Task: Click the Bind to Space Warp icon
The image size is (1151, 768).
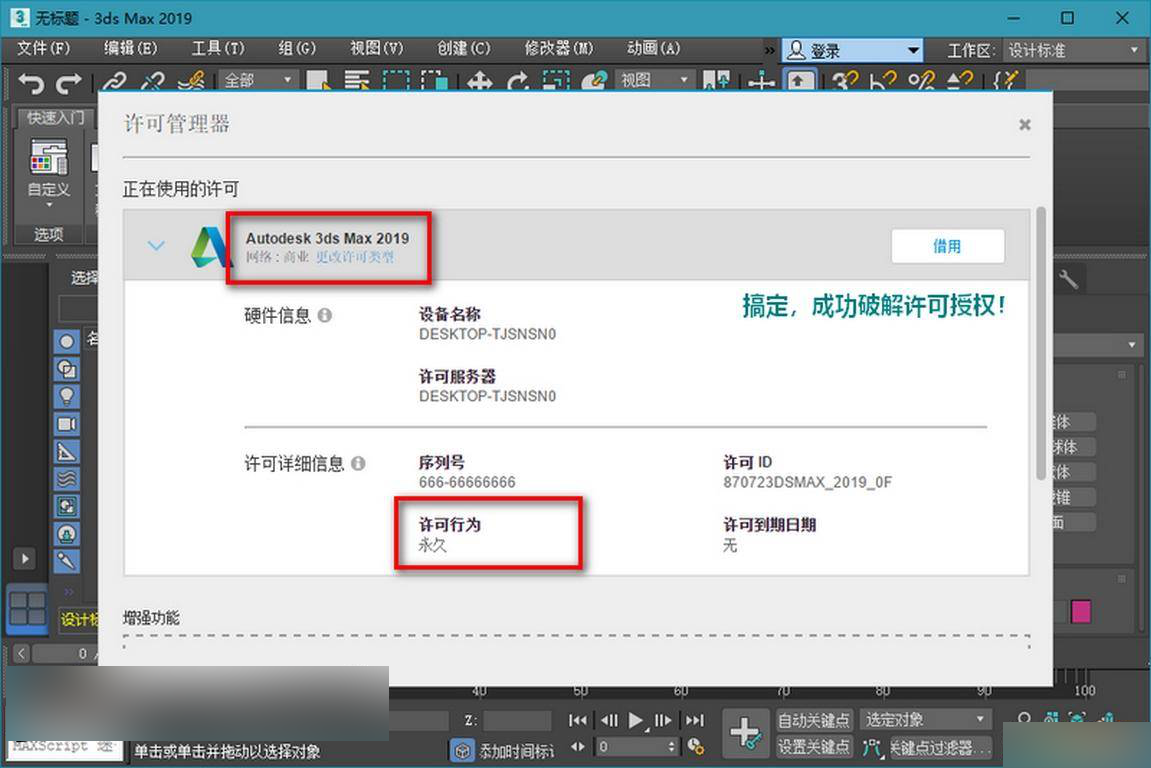Action: click(191, 82)
